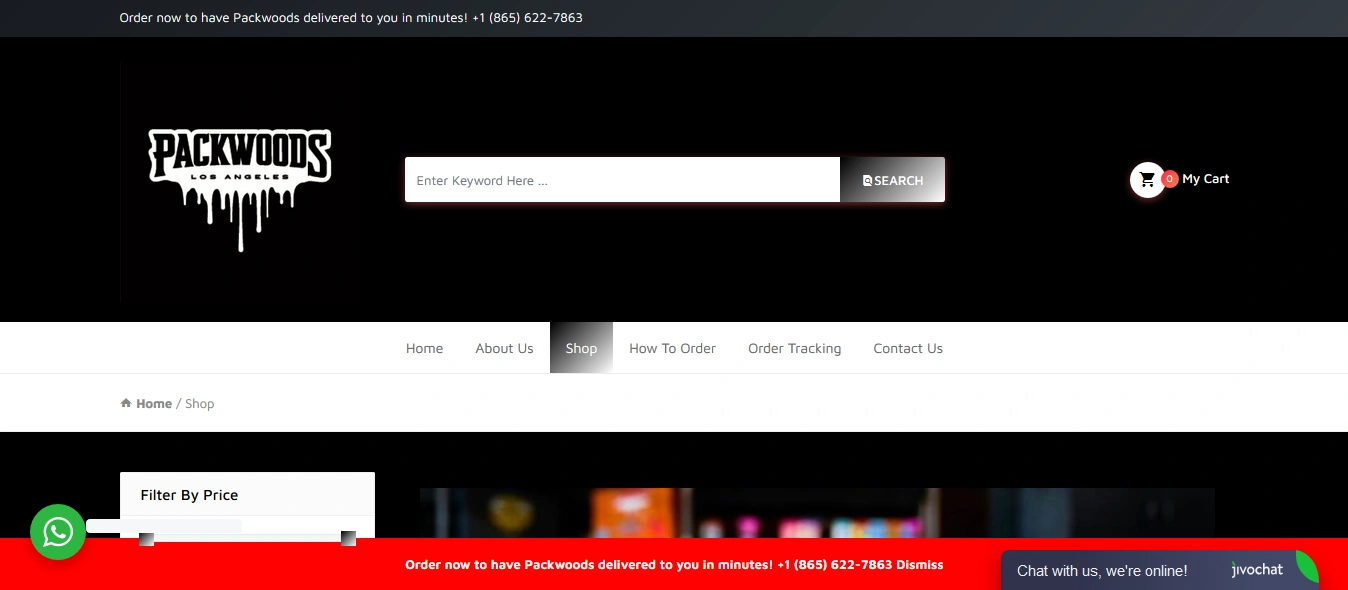The image size is (1348, 590).
Task: Click the red cart item count badge
Action: pyautogui.click(x=1169, y=180)
